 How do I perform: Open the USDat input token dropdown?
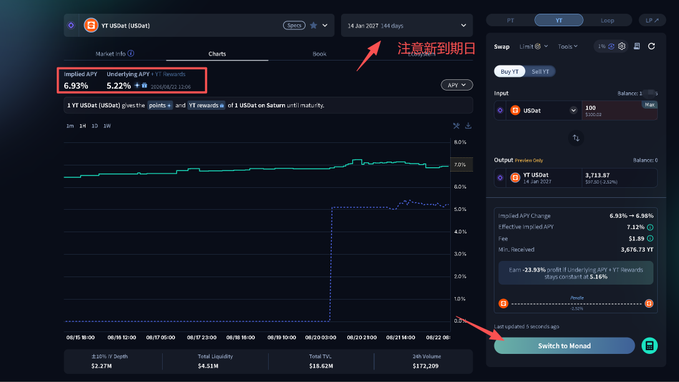click(x=544, y=110)
